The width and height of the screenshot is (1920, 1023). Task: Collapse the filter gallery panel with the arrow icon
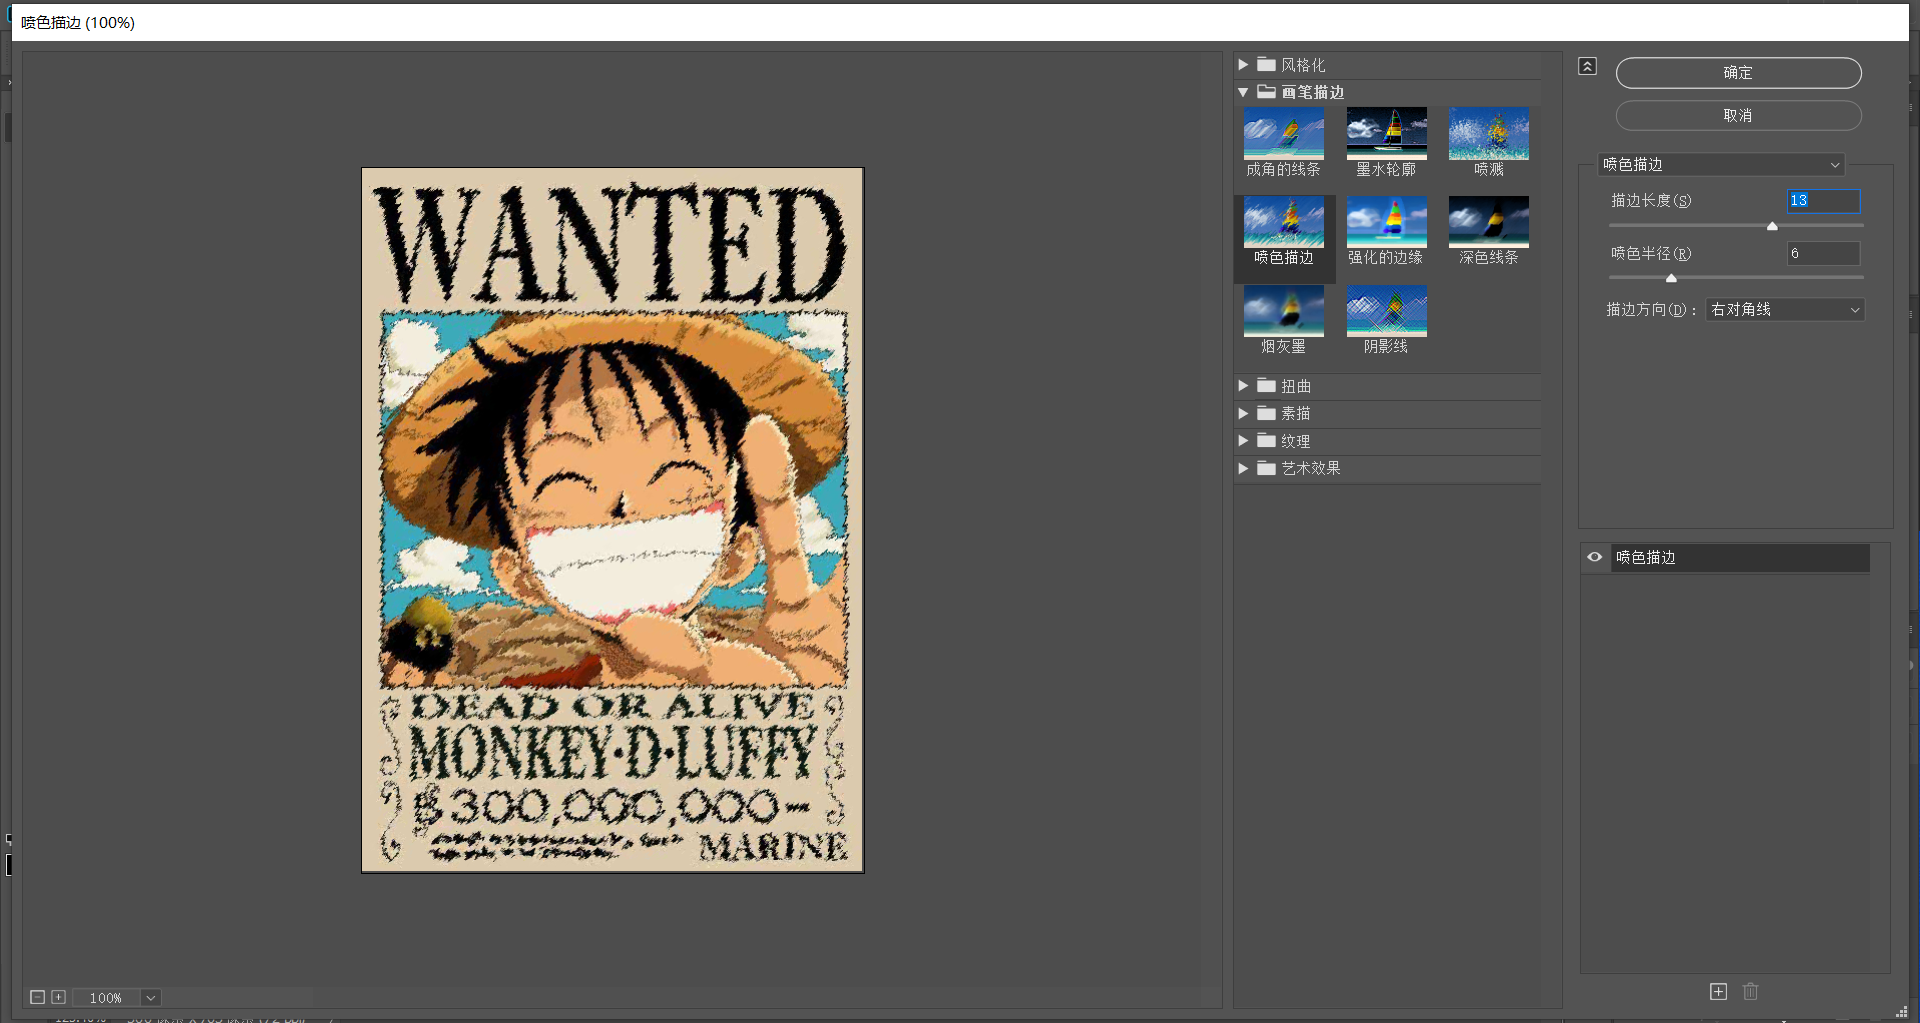(x=1587, y=66)
